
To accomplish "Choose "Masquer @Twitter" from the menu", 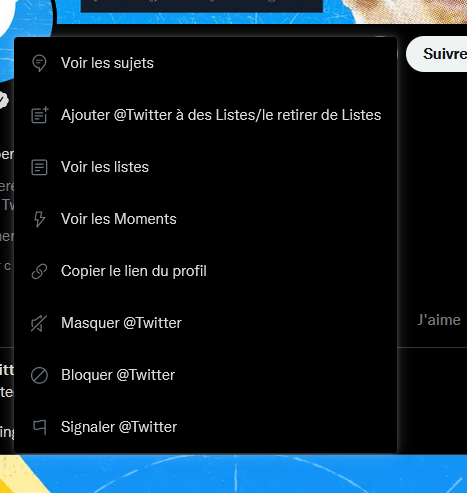I will (206, 323).
